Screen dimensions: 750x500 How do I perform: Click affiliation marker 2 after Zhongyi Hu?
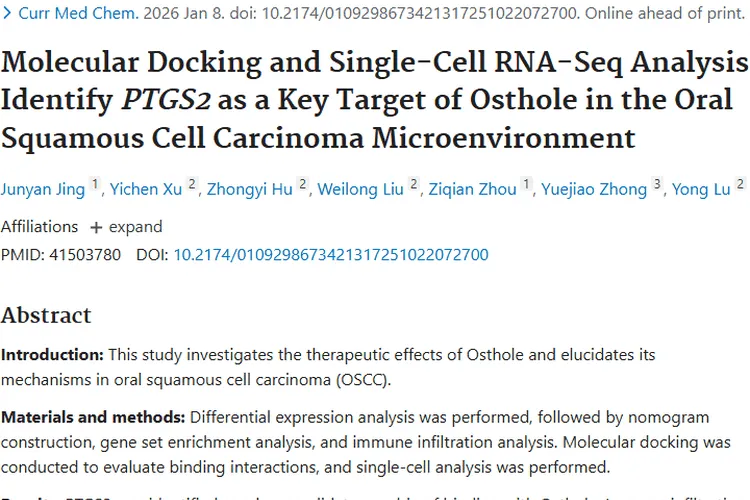pyautogui.click(x=303, y=184)
